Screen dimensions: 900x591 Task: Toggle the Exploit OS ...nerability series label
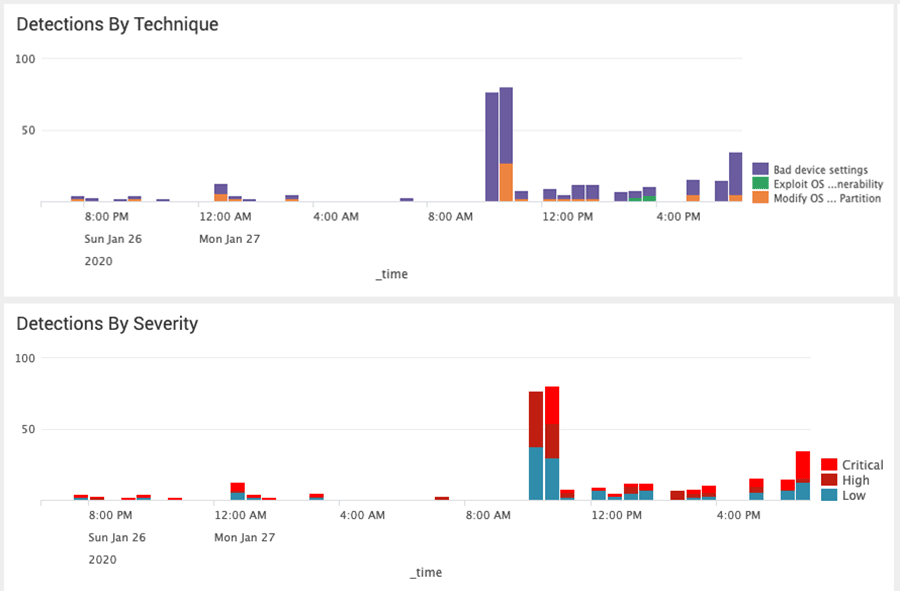828,184
